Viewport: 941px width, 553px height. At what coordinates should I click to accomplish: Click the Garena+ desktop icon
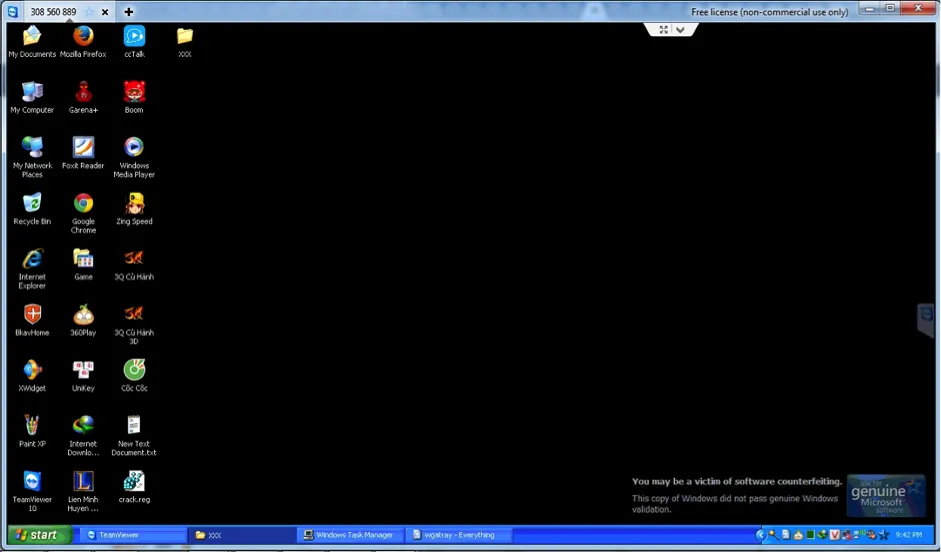(x=83, y=92)
